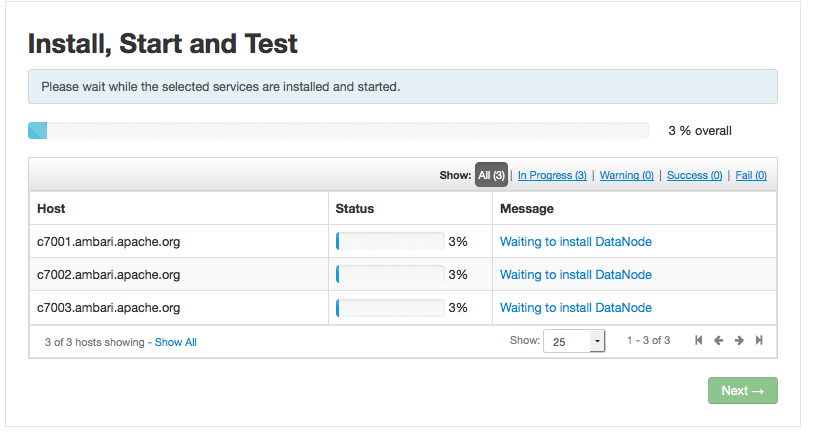Click the Next button
The height and width of the screenshot is (436, 815).
[743, 390]
